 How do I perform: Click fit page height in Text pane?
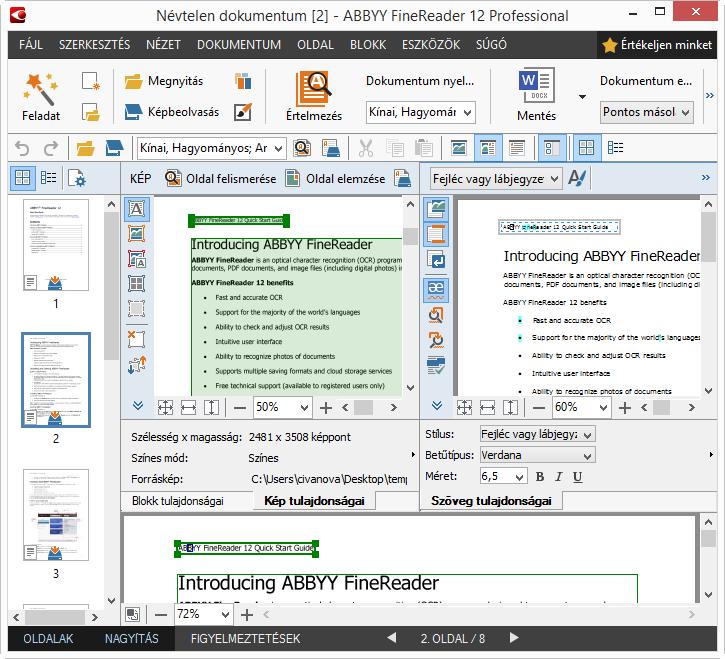[x=510, y=407]
